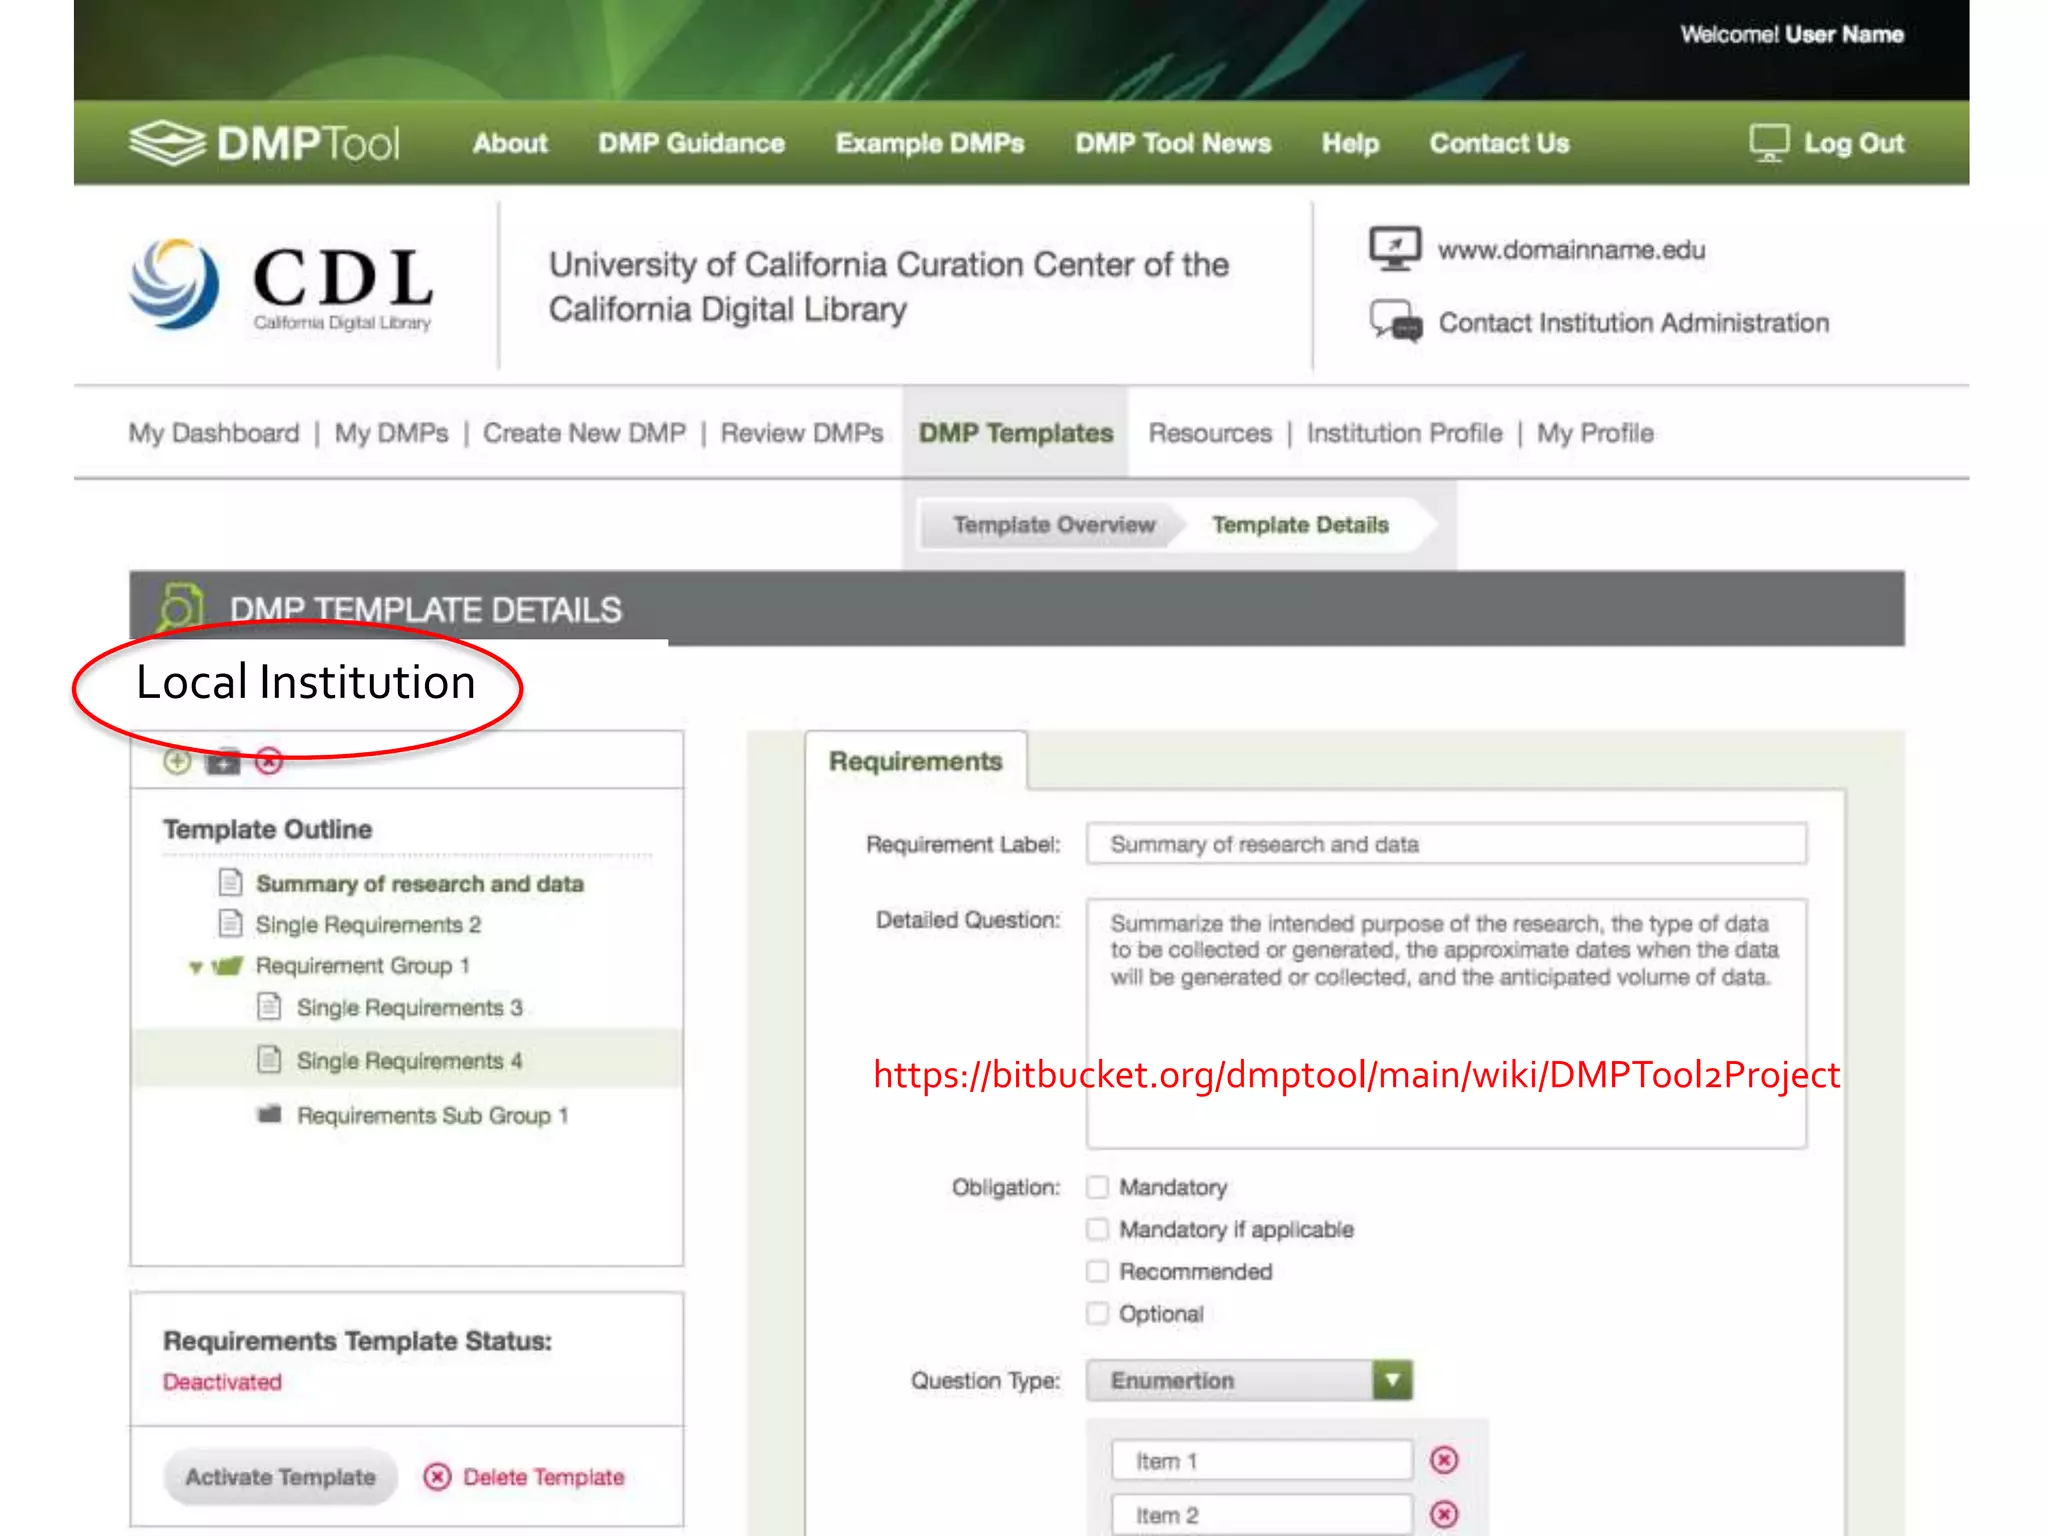Click the Requirement Label input field

coord(1445,844)
